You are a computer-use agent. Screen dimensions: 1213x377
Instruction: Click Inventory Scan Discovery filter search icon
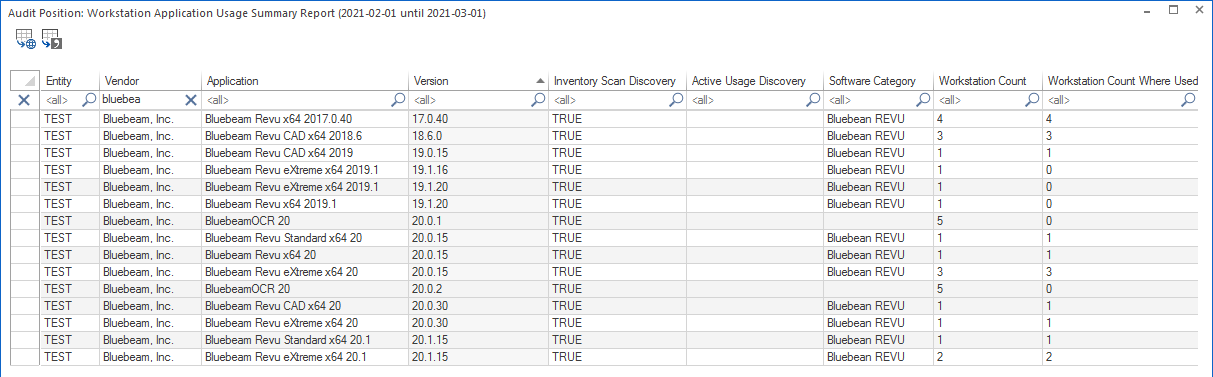pyautogui.click(x=677, y=100)
